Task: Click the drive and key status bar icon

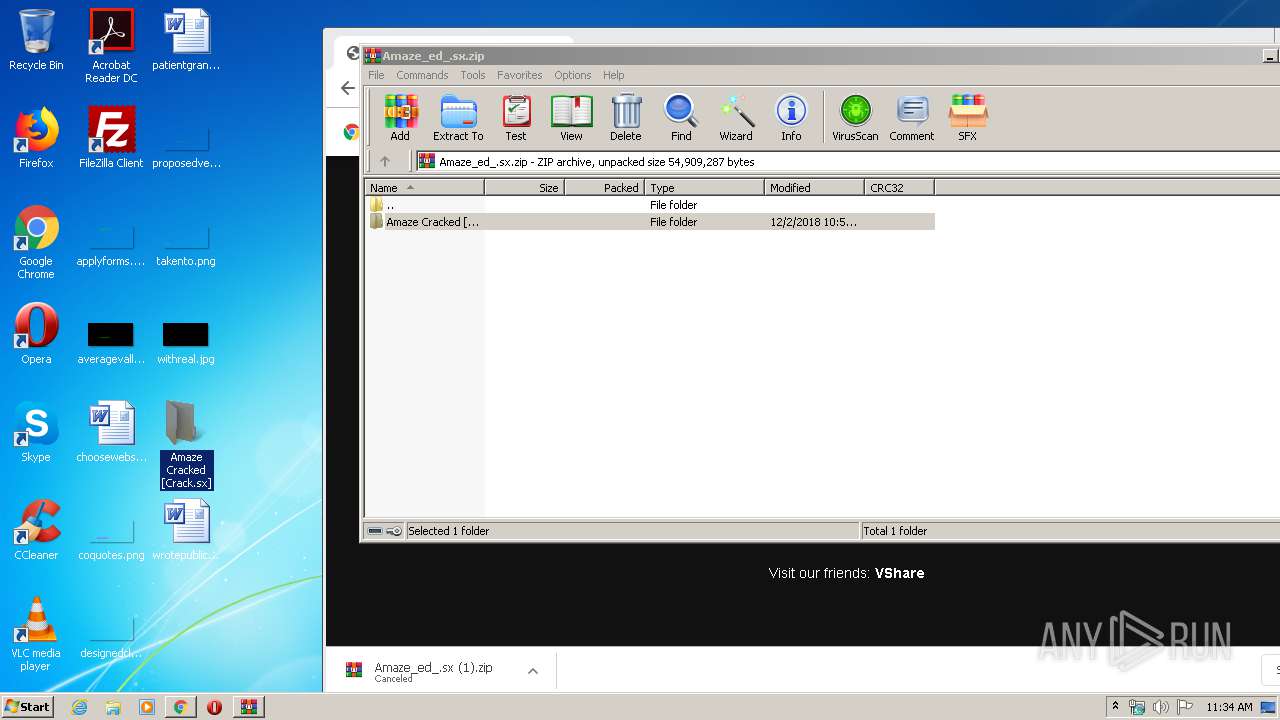Action: (x=385, y=531)
